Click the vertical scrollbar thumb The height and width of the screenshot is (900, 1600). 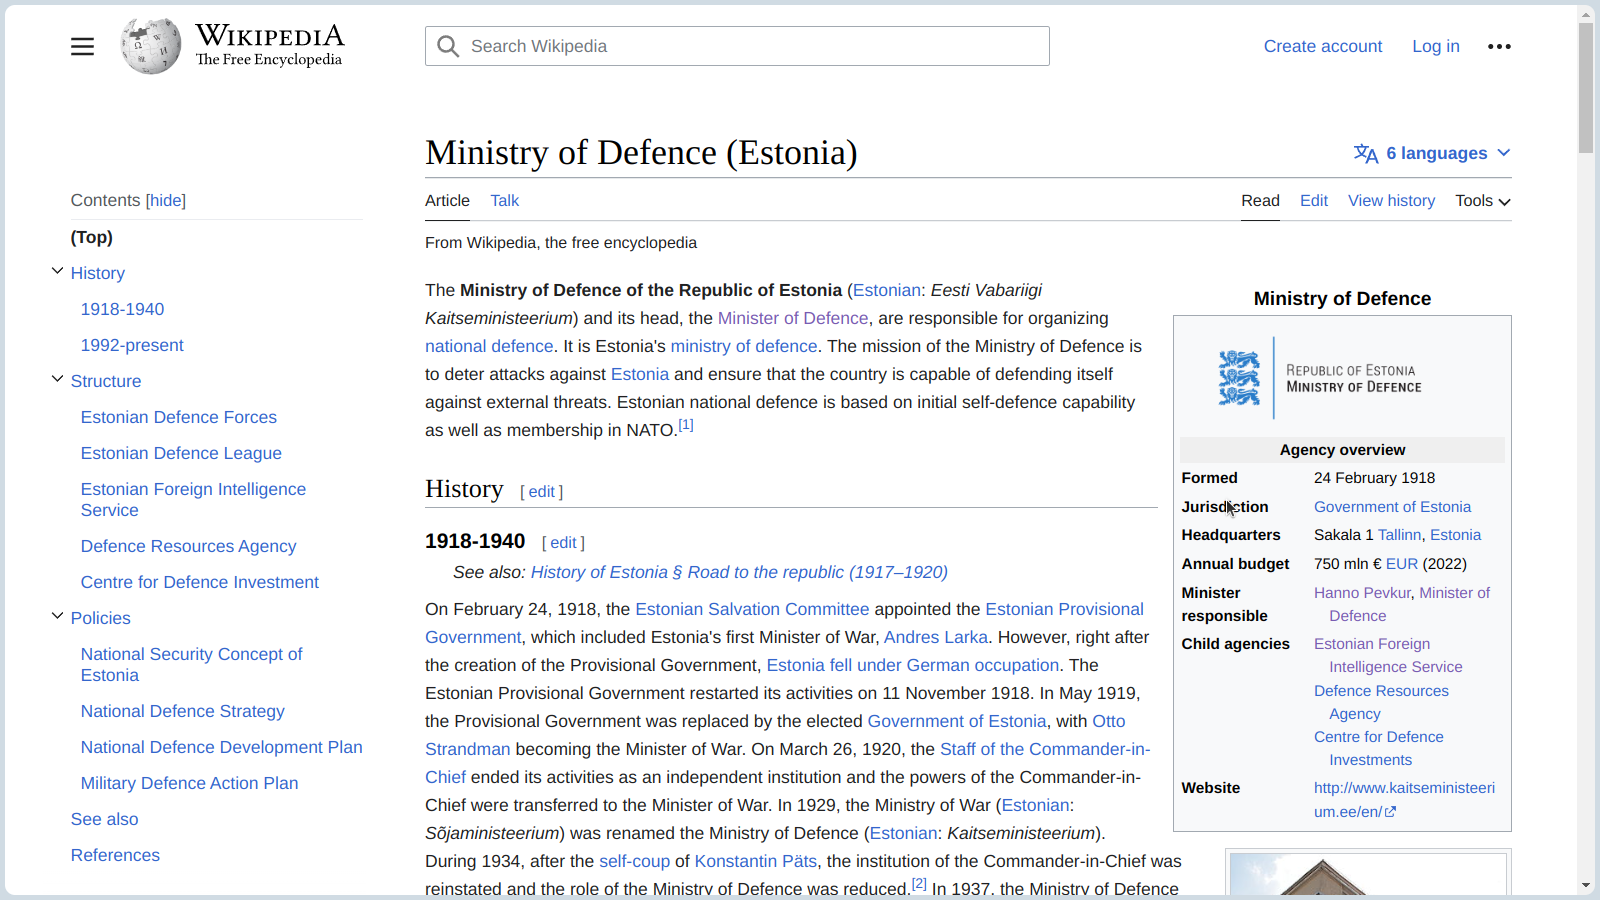point(1586,88)
